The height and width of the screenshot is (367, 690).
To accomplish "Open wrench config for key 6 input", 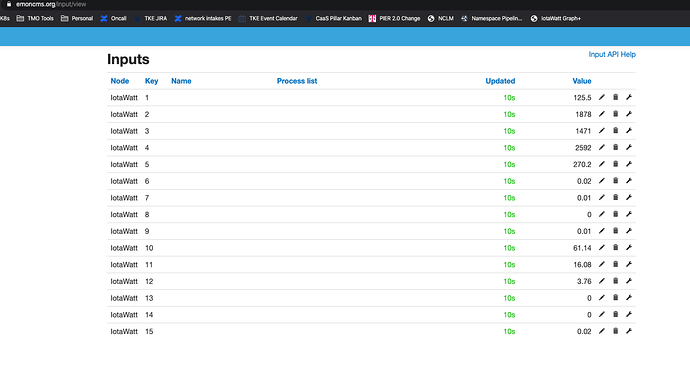I will (629, 181).
